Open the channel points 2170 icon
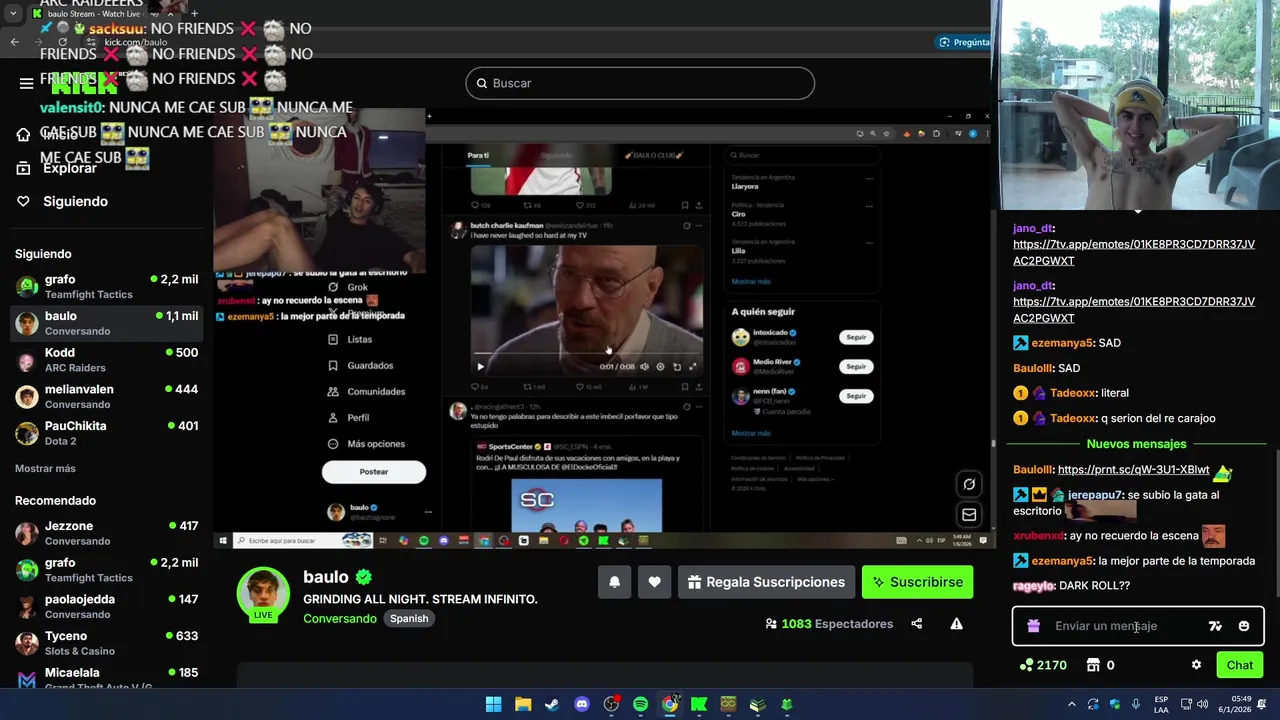 click(x=1026, y=665)
